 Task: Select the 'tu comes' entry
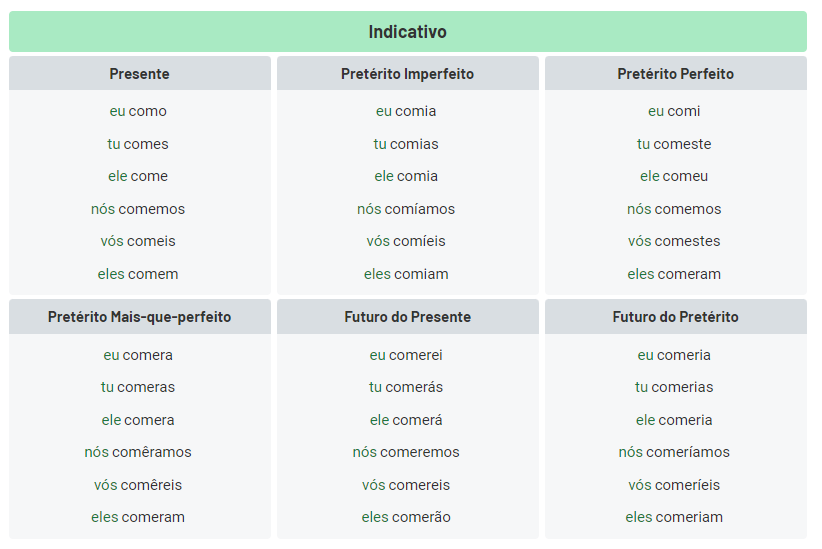point(138,144)
